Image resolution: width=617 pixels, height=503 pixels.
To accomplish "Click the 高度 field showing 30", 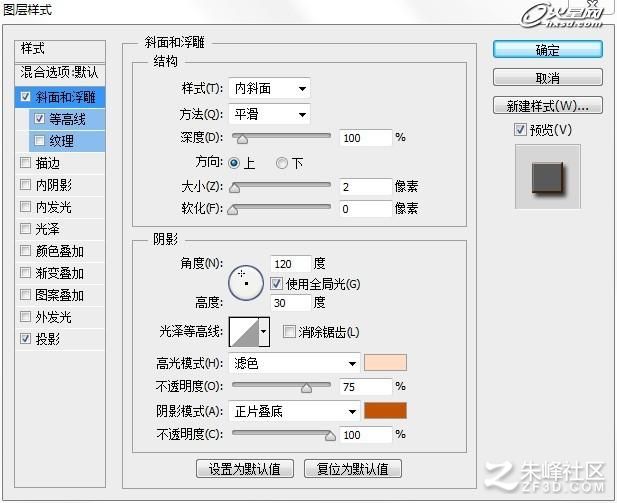I will pyautogui.click(x=290, y=303).
